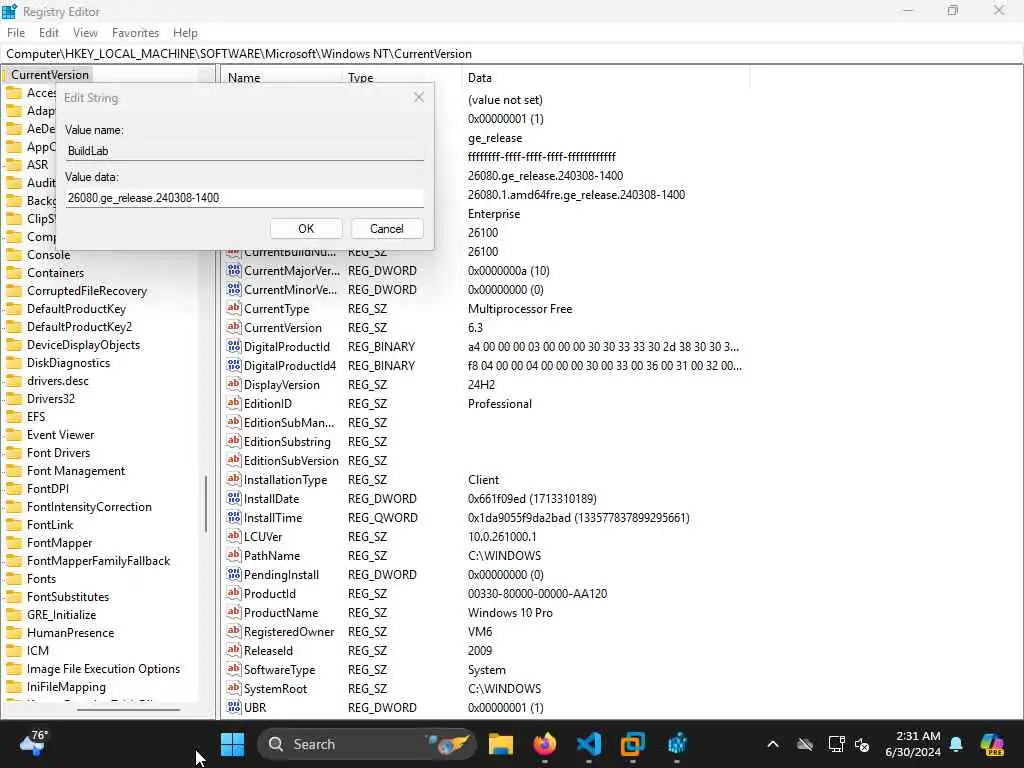Select the DeviceDisplayObjects folder icon
Image resolution: width=1024 pixels, height=768 pixels.
pyautogui.click(x=14, y=345)
